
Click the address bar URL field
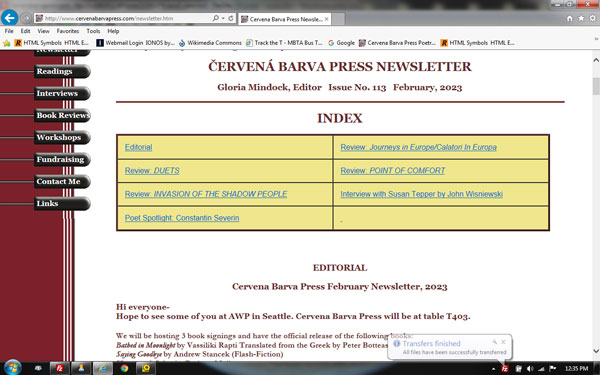(x=122, y=18)
